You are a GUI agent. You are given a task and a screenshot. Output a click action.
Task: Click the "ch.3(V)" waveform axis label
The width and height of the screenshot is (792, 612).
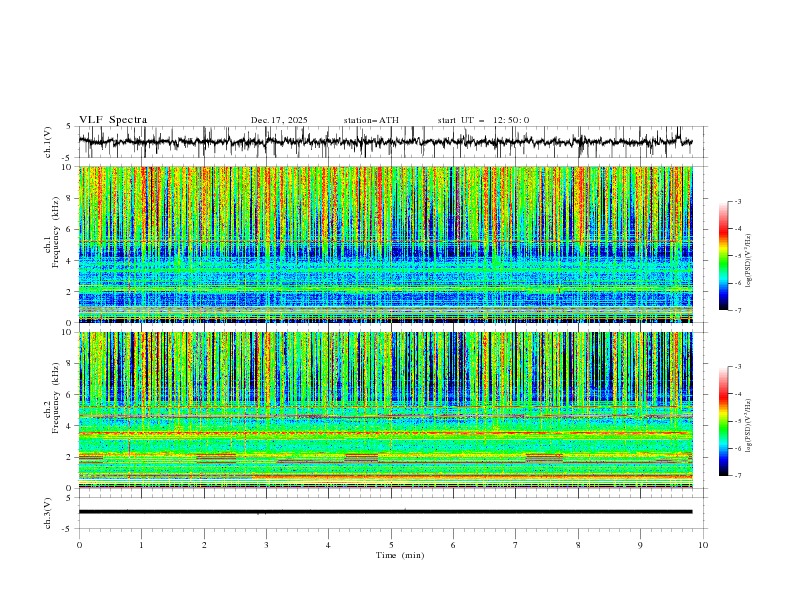48,511
